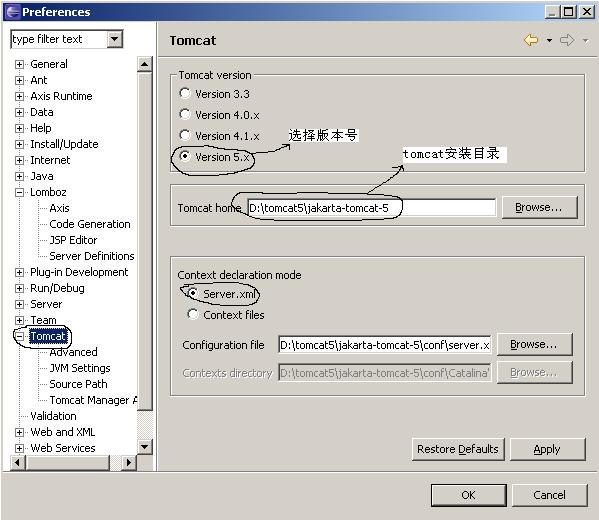Expand the Help tree node
The image size is (599, 520).
[19, 128]
